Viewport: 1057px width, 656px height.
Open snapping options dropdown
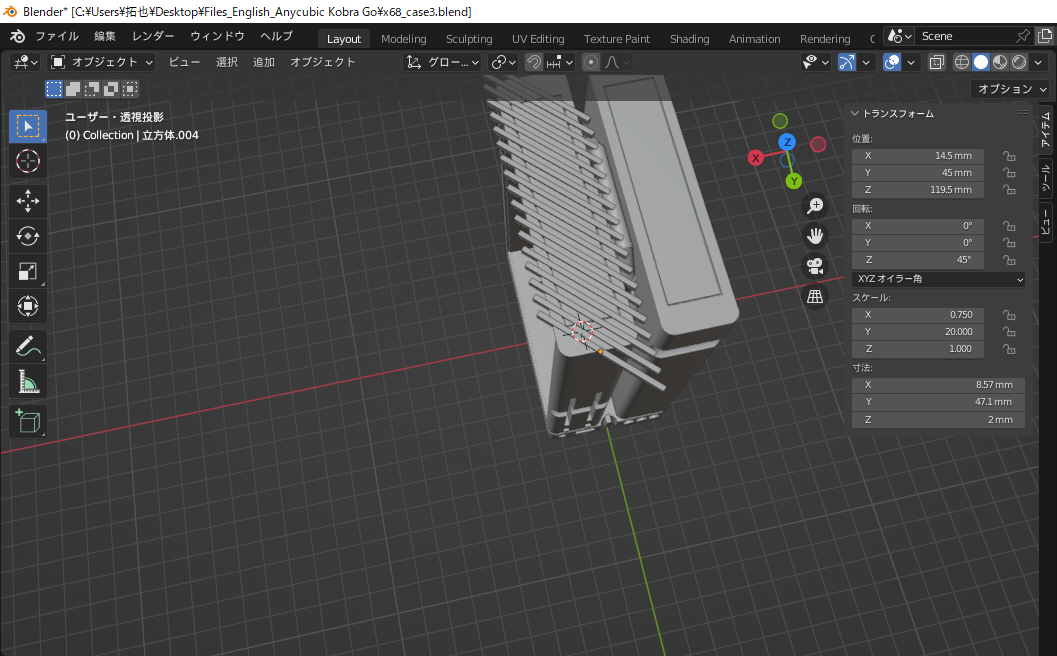pos(560,62)
